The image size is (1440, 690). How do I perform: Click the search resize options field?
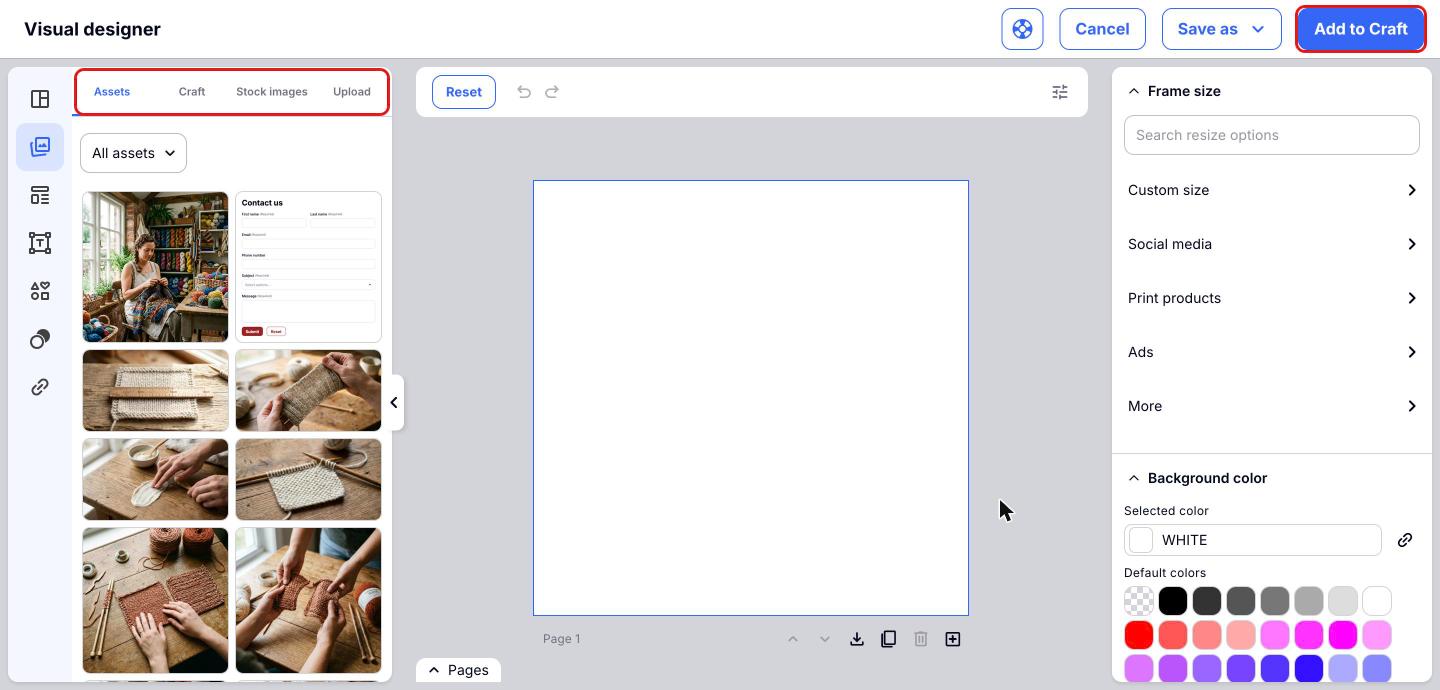click(x=1272, y=135)
